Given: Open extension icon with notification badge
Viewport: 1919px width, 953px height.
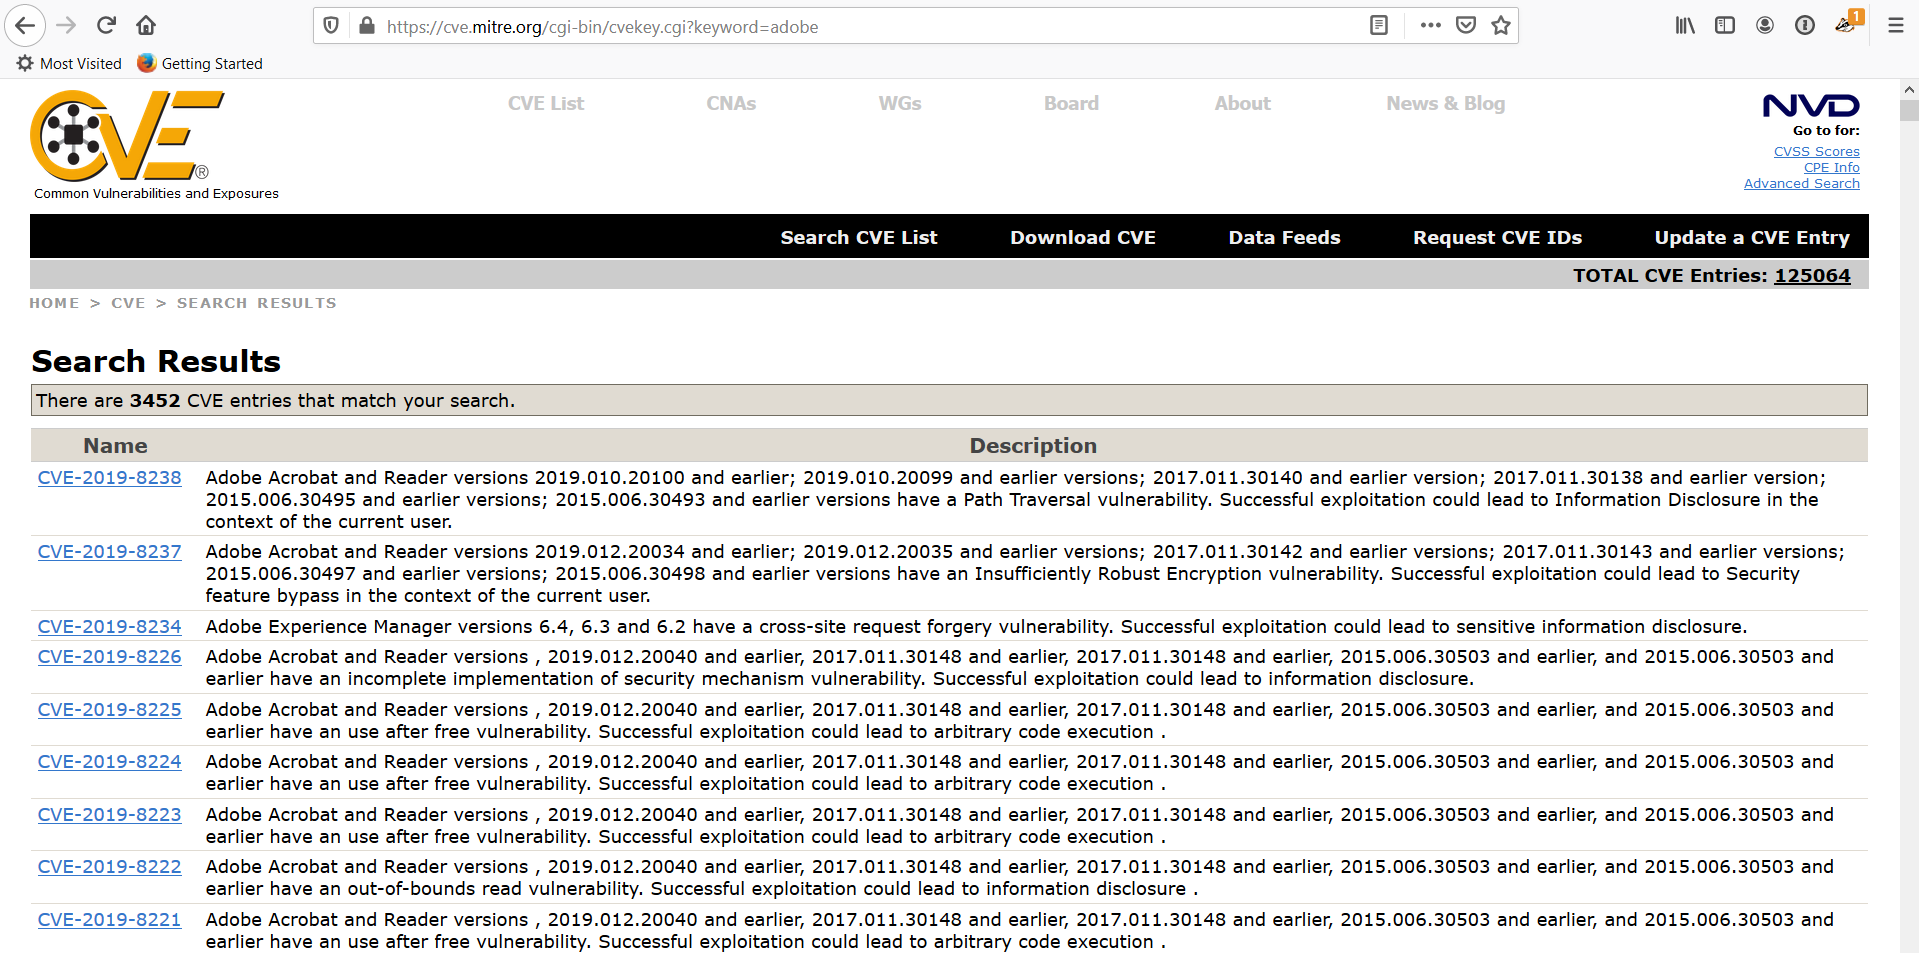Looking at the screenshot, I should tap(1847, 24).
